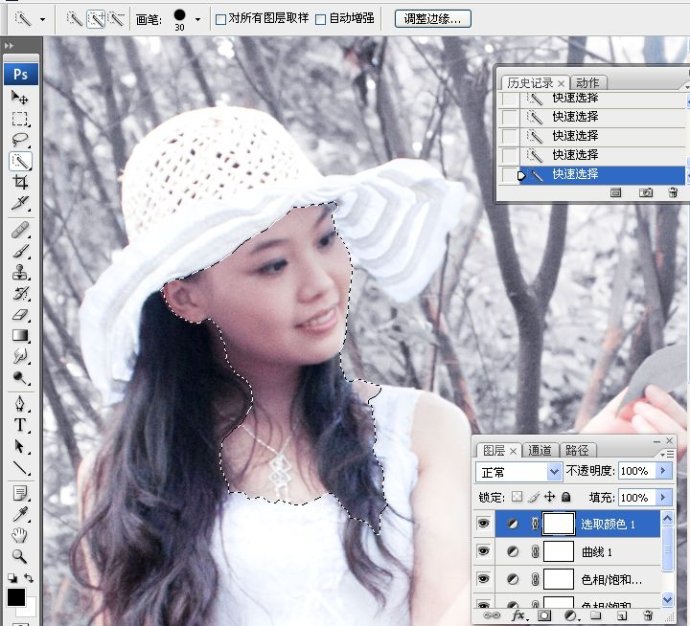Select the Brush tool
This screenshot has width=690, height=626.
click(19, 251)
